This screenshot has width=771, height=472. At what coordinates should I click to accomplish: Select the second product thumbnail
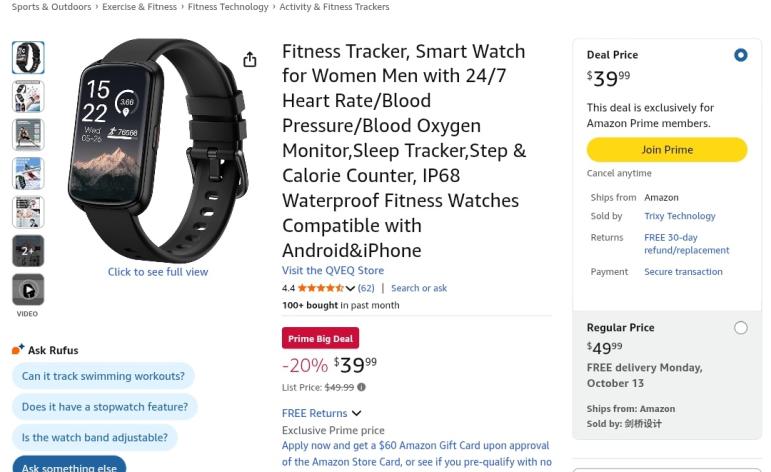click(x=28, y=97)
